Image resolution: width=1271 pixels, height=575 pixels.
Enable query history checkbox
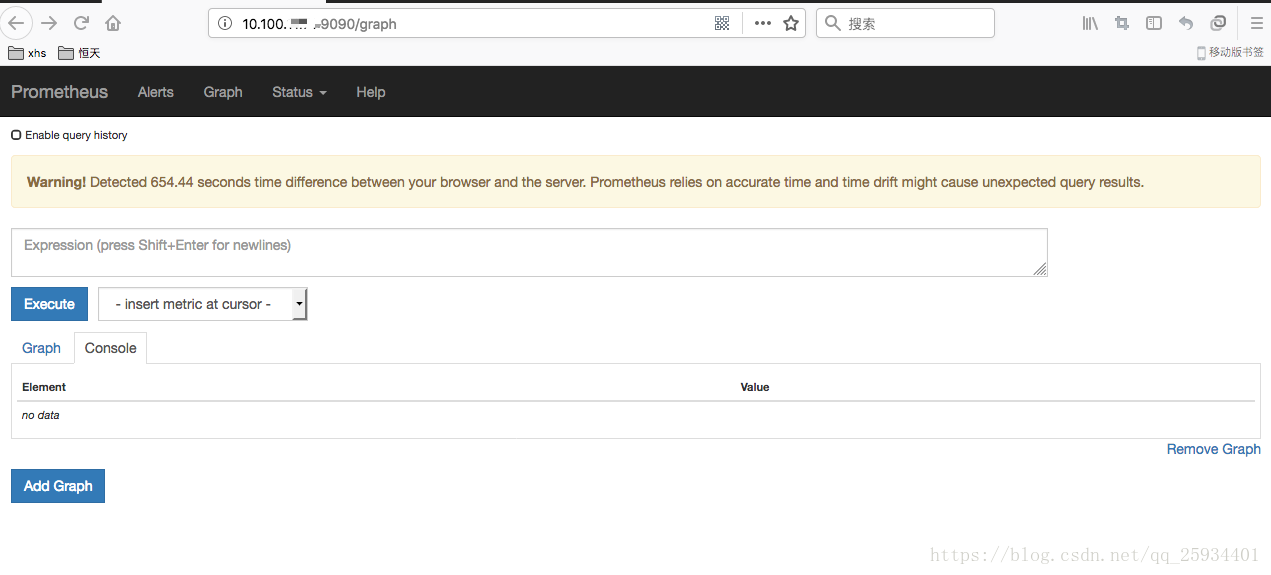coord(16,135)
